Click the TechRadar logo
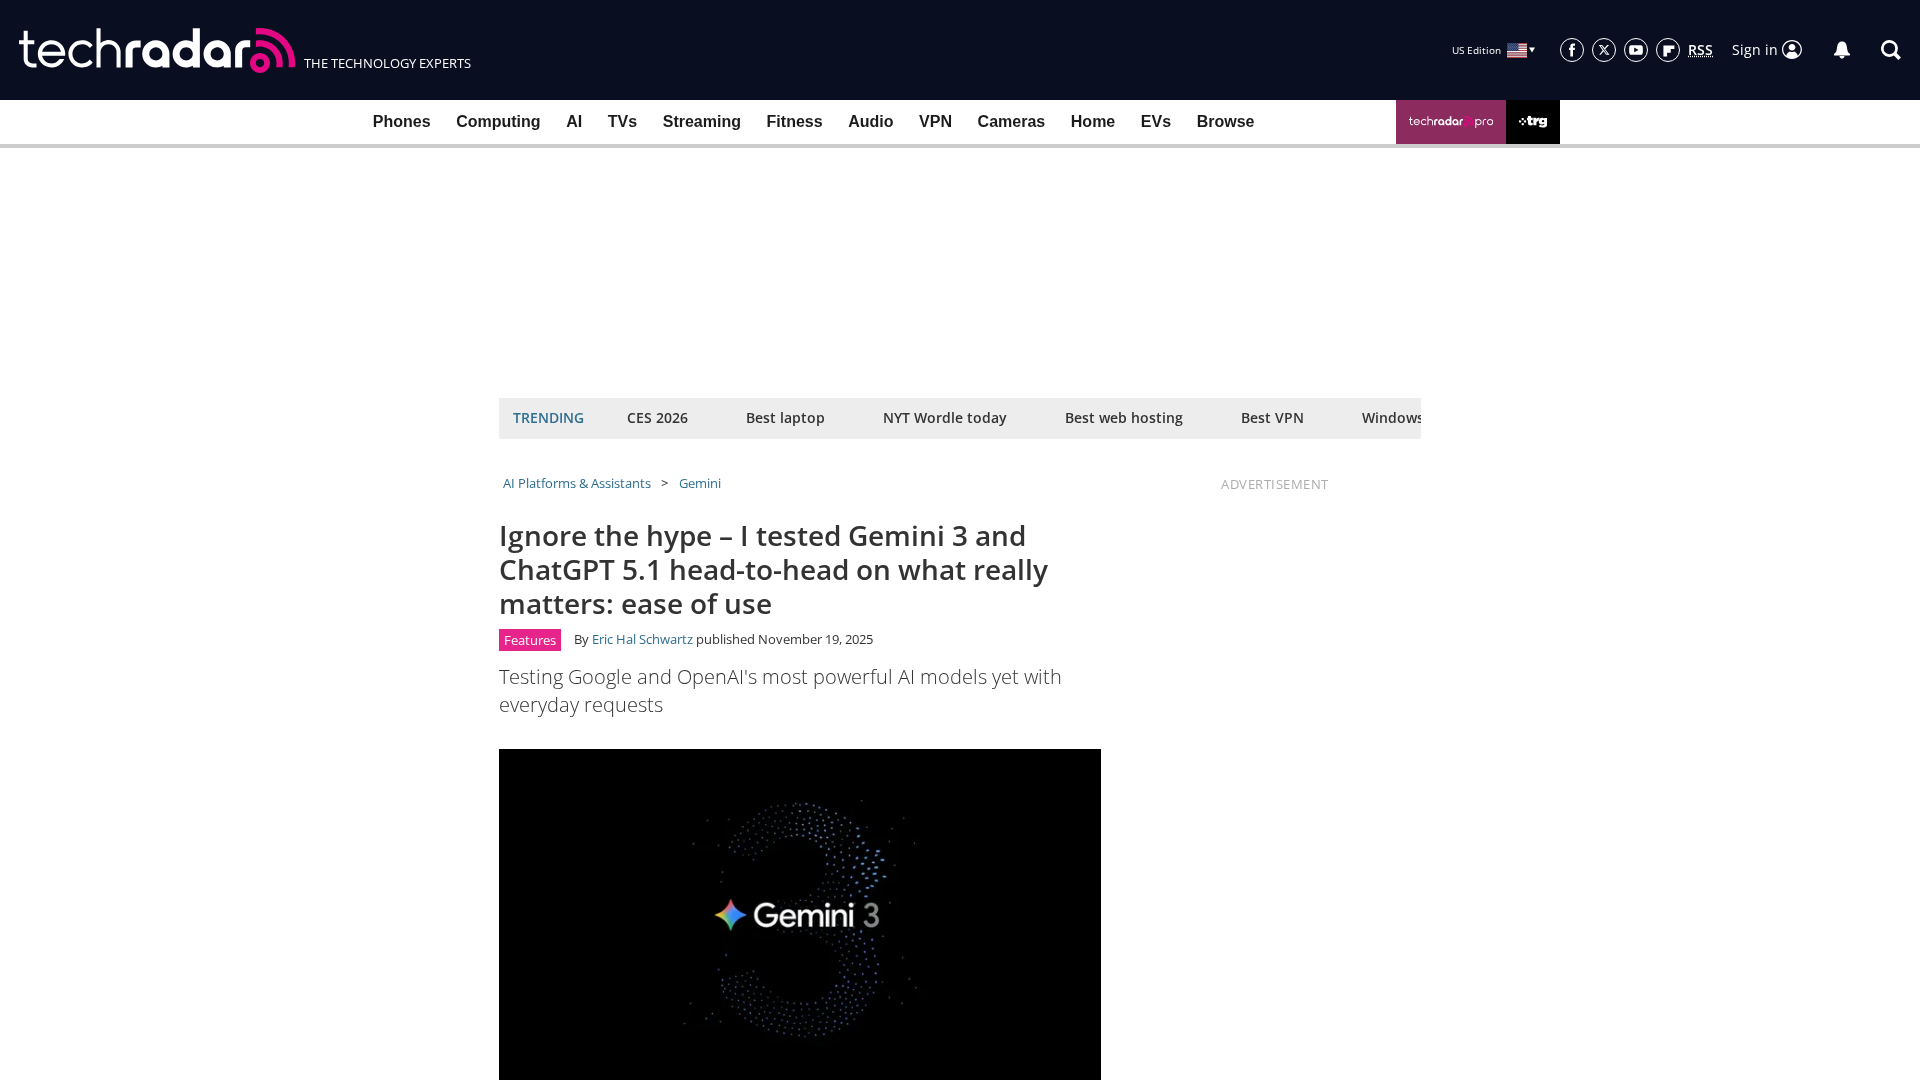 click(157, 50)
